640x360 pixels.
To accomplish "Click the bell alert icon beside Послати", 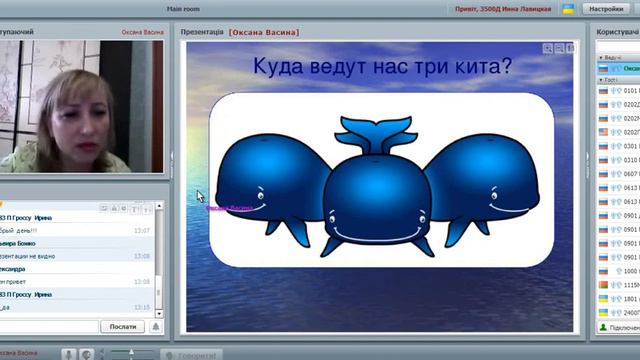I will 156,327.
